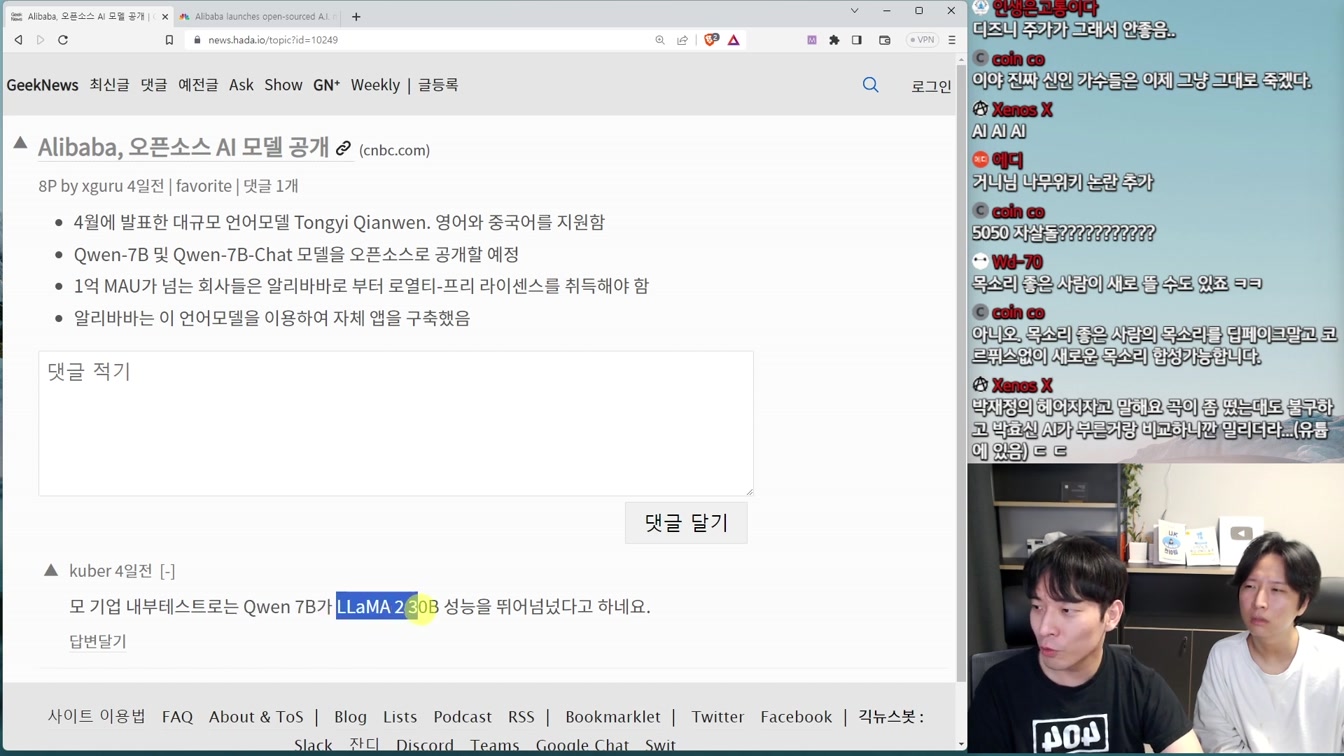Viewport: 1344px width, 756px height.
Task: Open the Twitter footer link
Action: 718,717
